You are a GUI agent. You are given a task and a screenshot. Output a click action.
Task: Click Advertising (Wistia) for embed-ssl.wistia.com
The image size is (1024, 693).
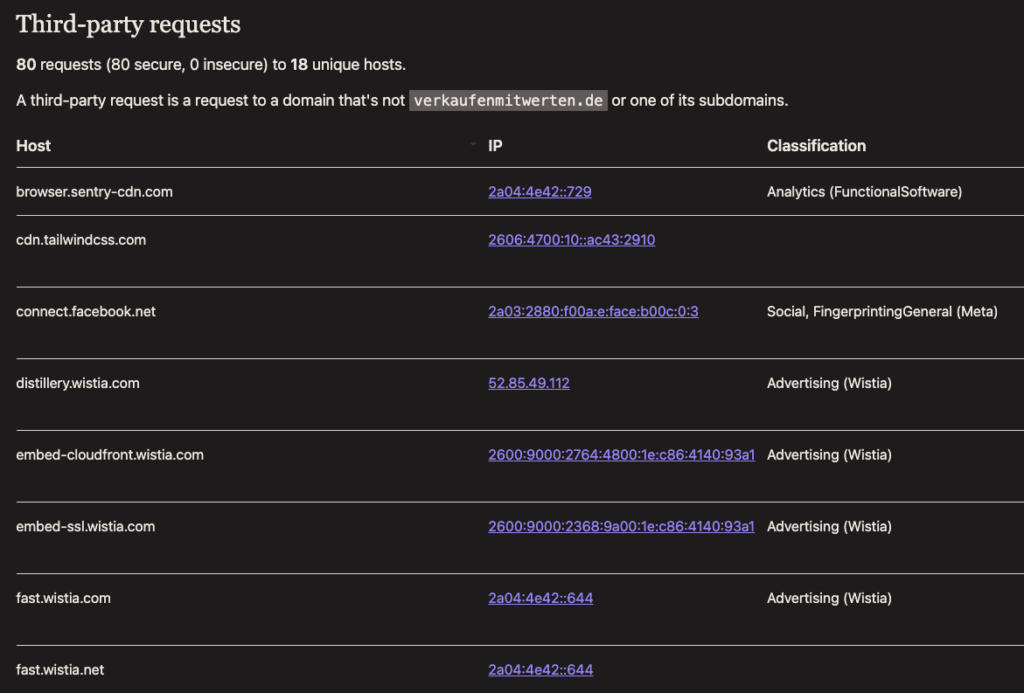coord(829,526)
